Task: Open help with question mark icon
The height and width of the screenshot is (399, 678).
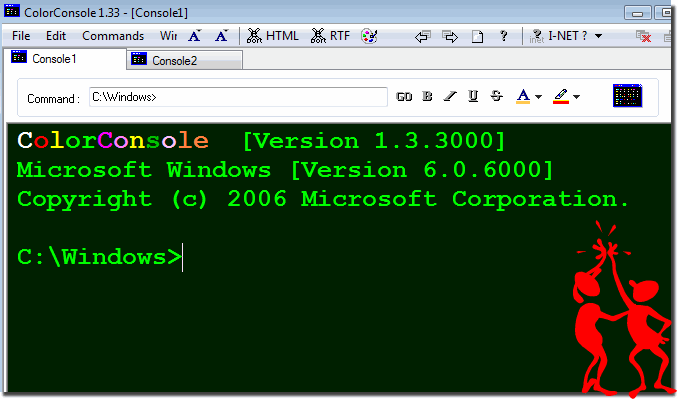Action: coord(503,36)
